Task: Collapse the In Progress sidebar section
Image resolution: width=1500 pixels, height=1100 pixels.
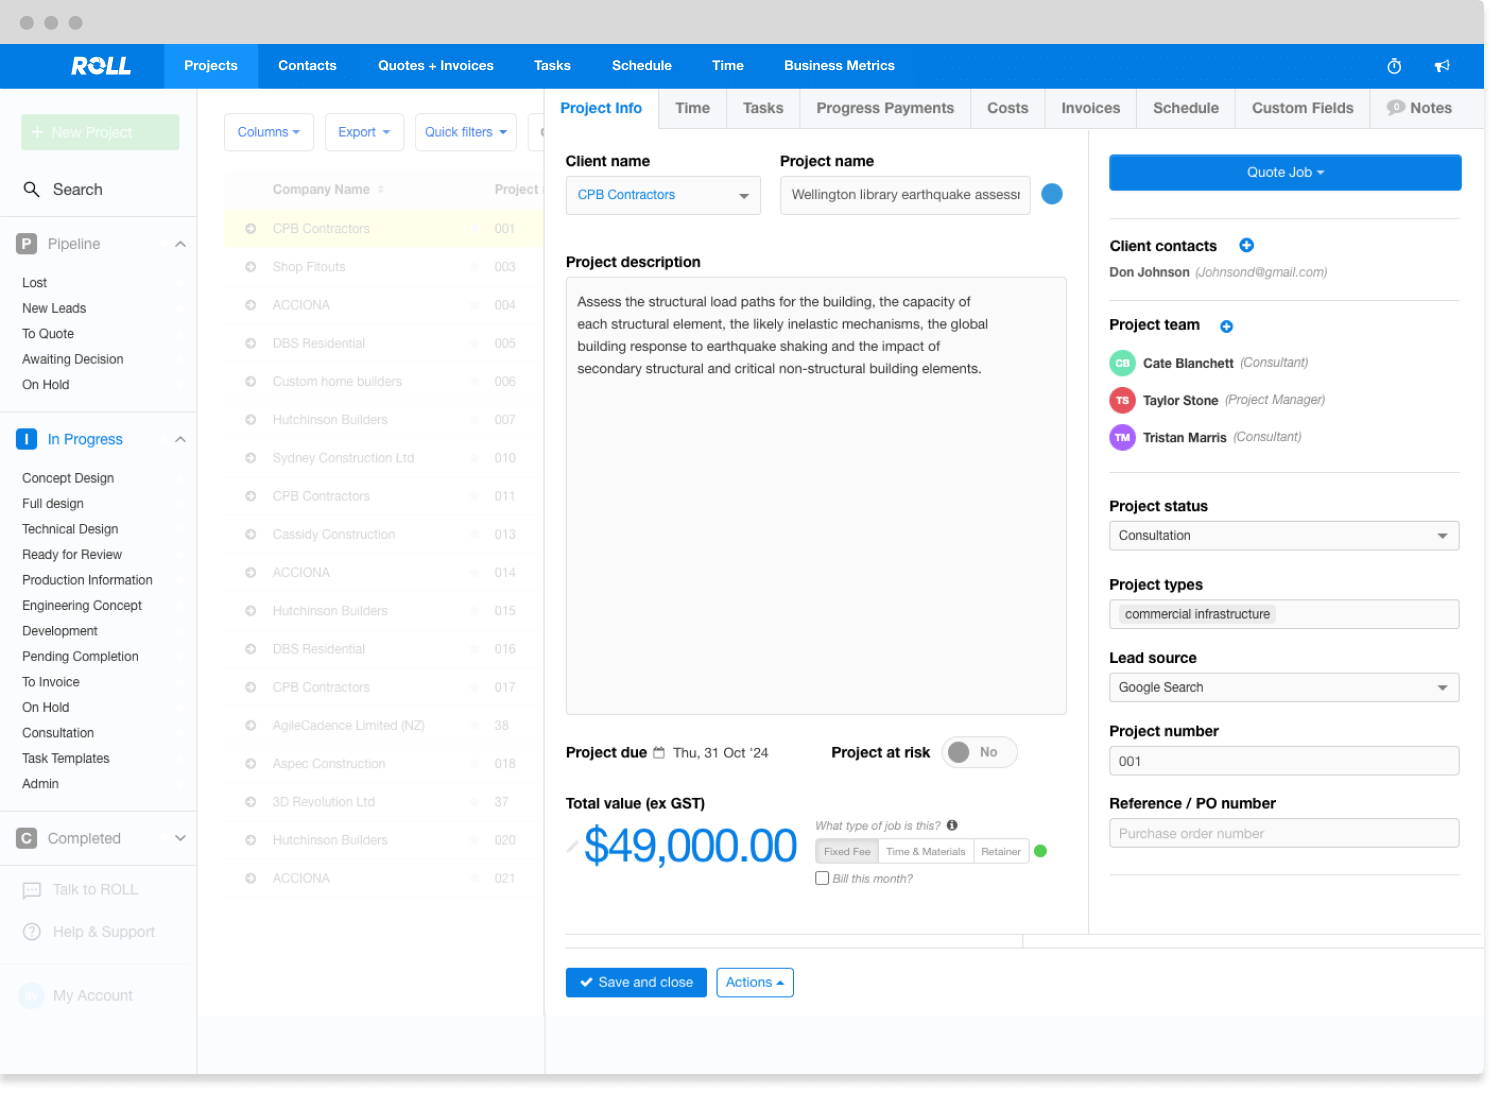Action: click(x=180, y=439)
